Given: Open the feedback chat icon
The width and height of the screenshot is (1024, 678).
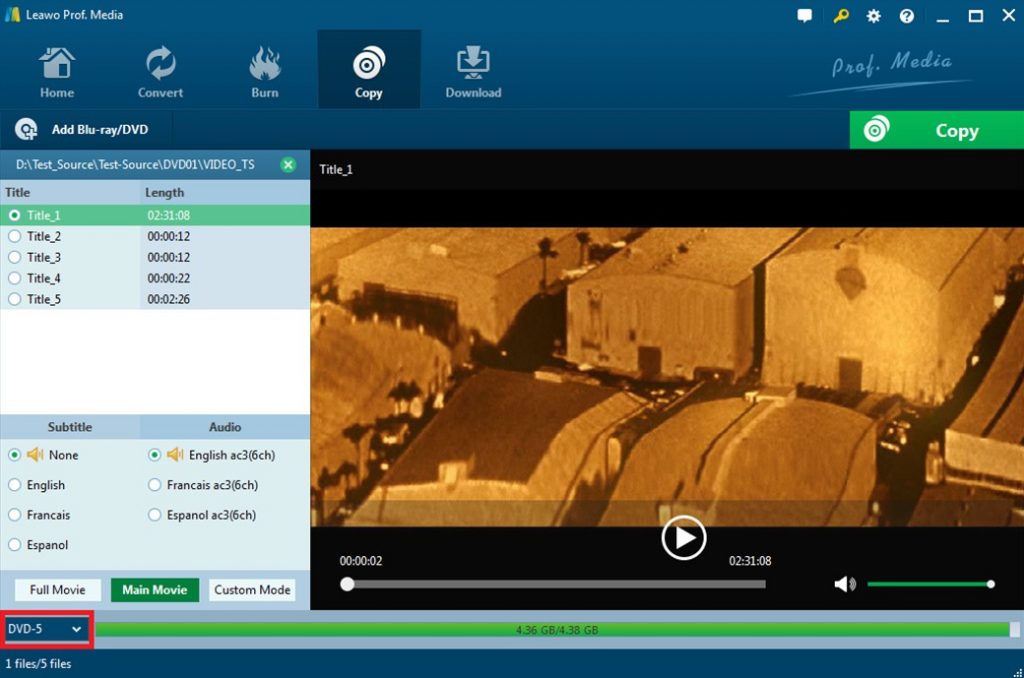Looking at the screenshot, I should (804, 15).
